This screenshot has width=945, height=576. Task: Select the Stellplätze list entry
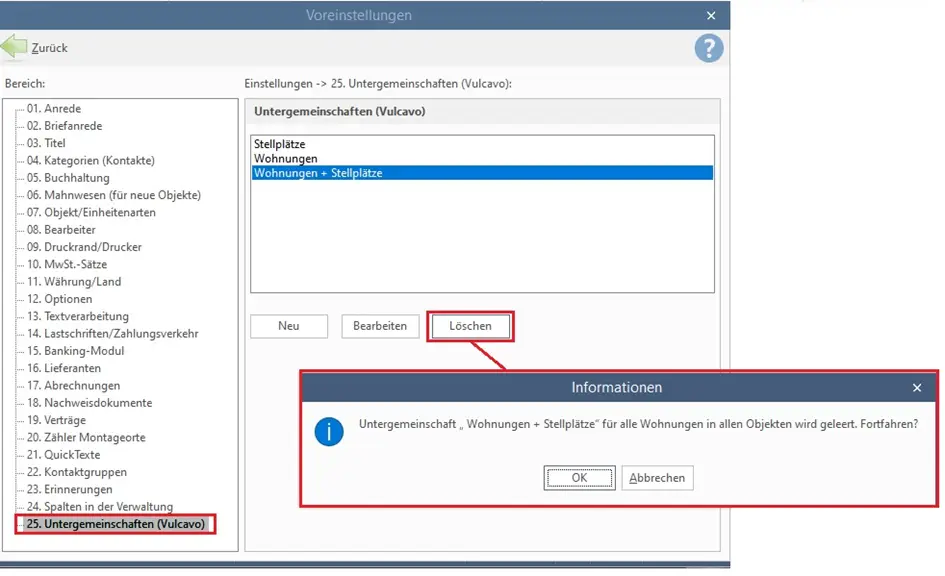280,144
